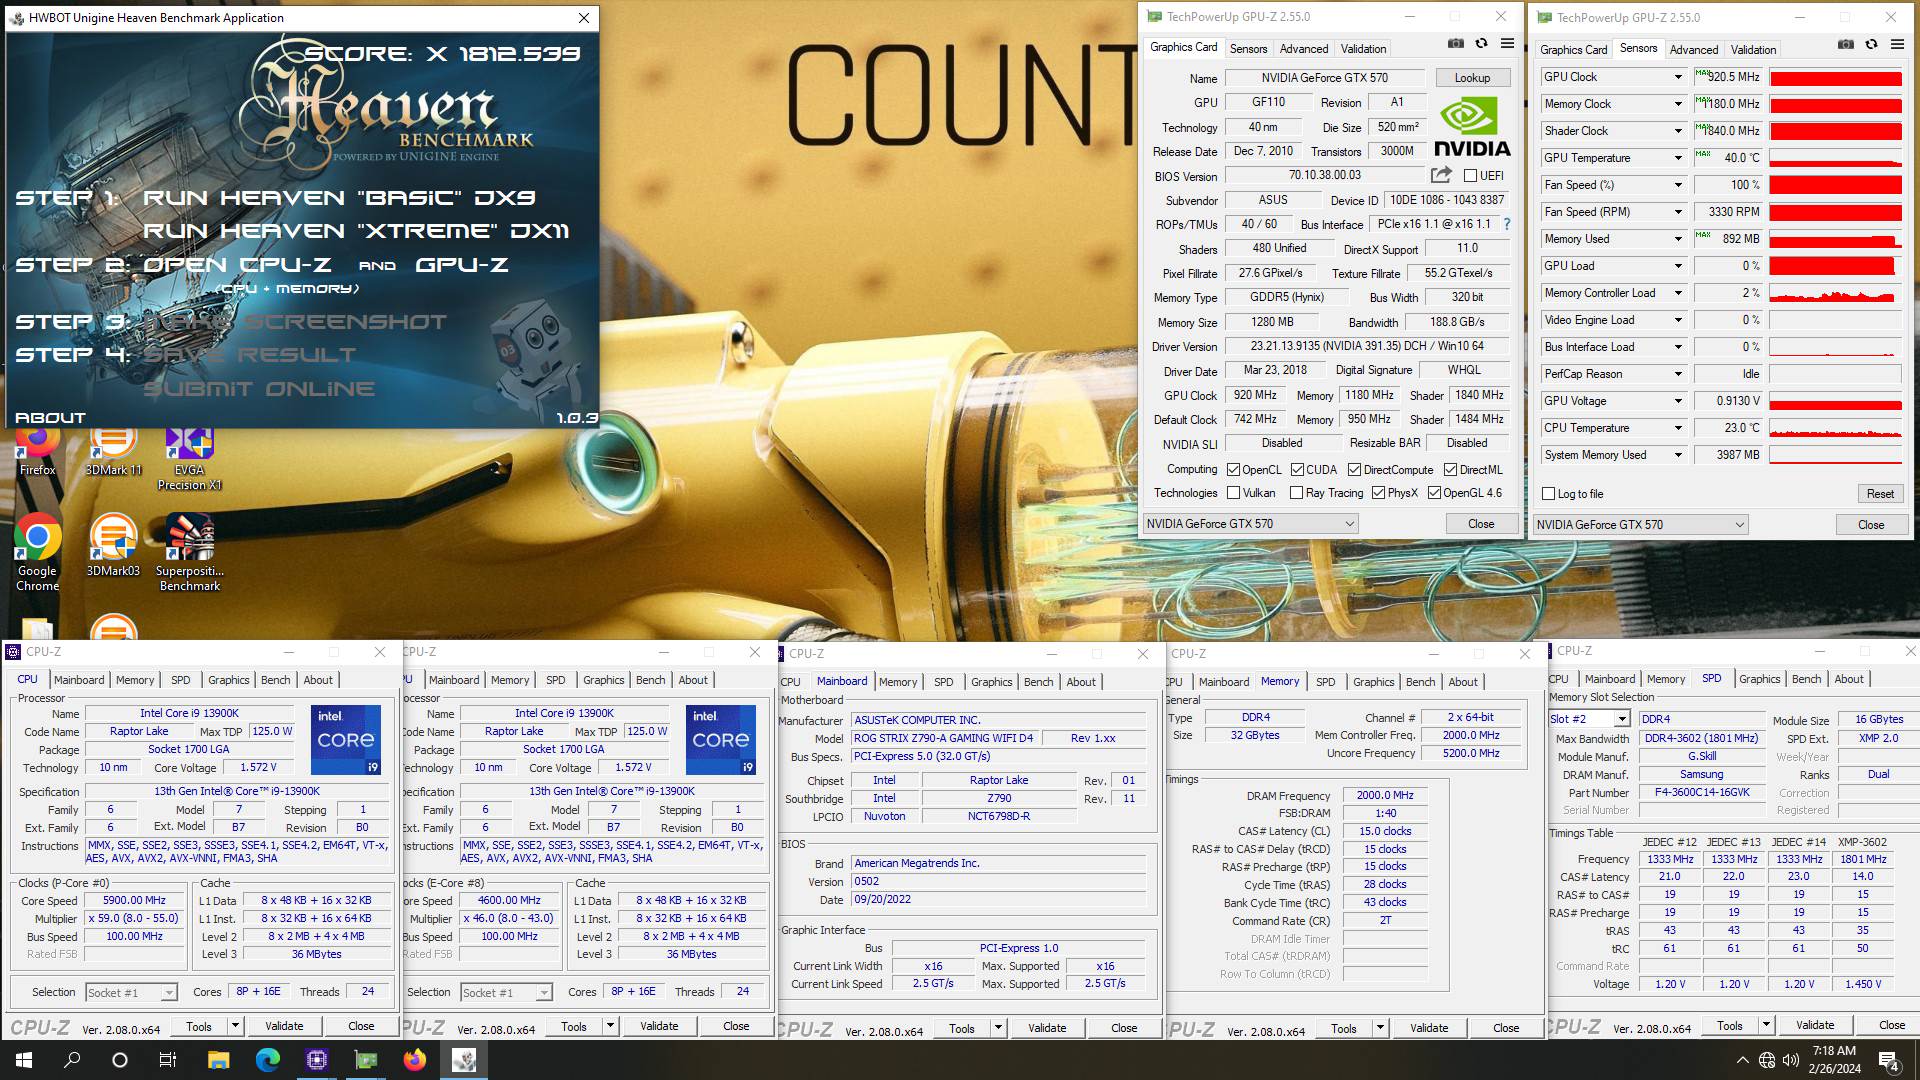Click Windows Start button on taskbar
This screenshot has width=1920, height=1080.
pyautogui.click(x=24, y=1060)
